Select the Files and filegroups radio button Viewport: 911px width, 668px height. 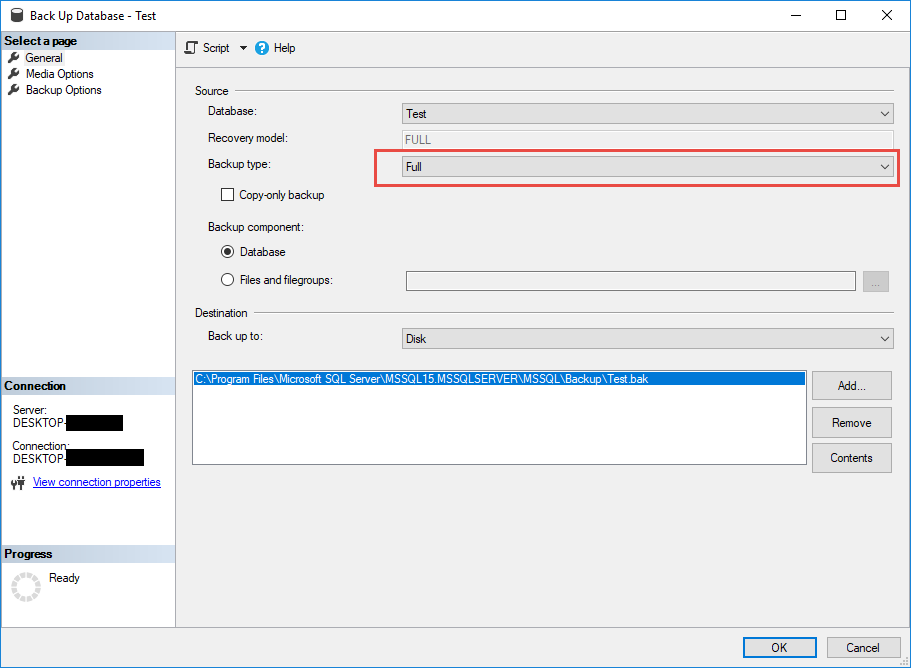pos(228,280)
